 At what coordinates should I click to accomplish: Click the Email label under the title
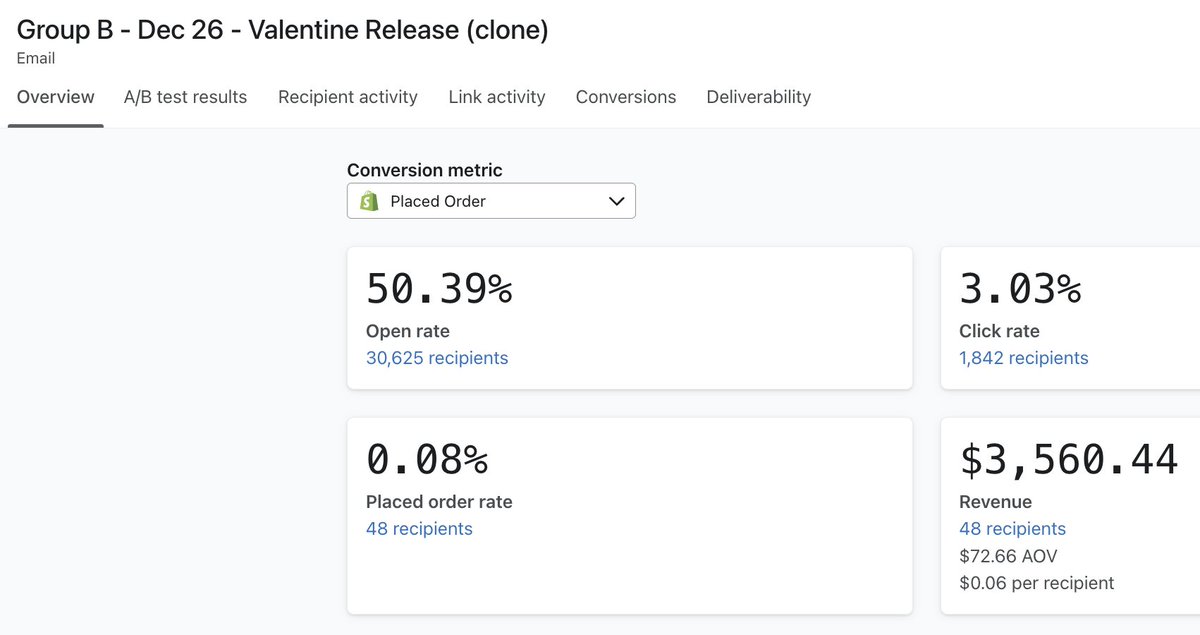(36, 58)
